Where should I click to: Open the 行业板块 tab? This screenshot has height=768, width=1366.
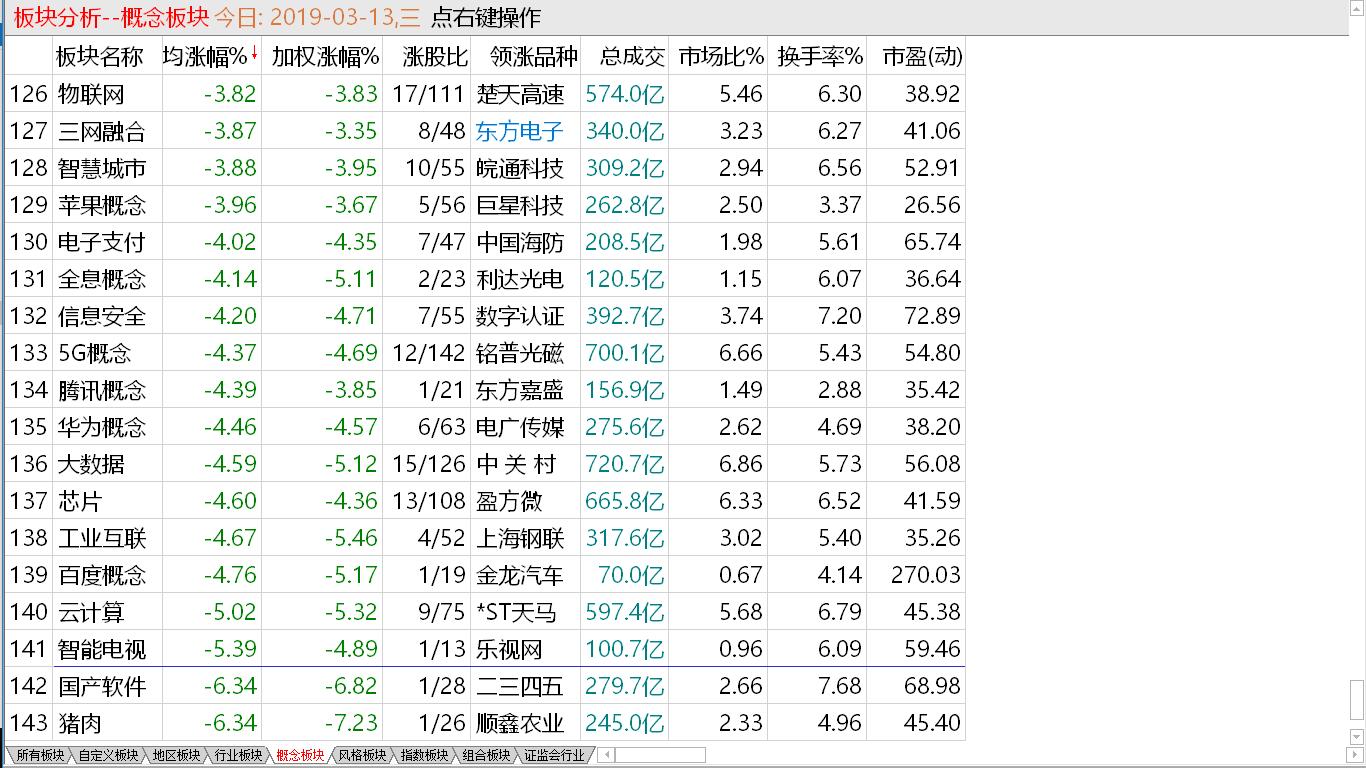[238, 756]
